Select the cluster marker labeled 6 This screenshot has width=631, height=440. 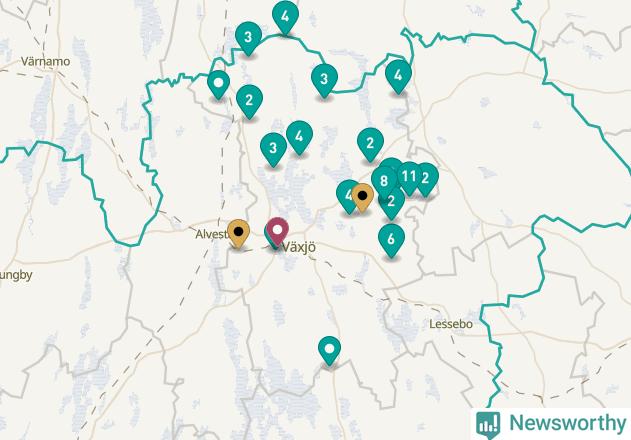pyautogui.click(x=391, y=241)
